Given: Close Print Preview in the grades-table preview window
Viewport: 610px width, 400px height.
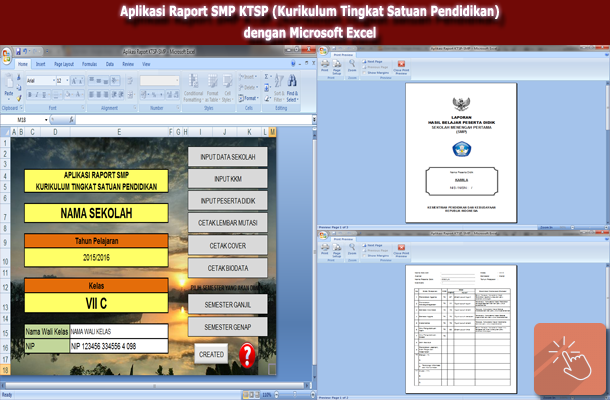Looking at the screenshot, I should [401, 250].
